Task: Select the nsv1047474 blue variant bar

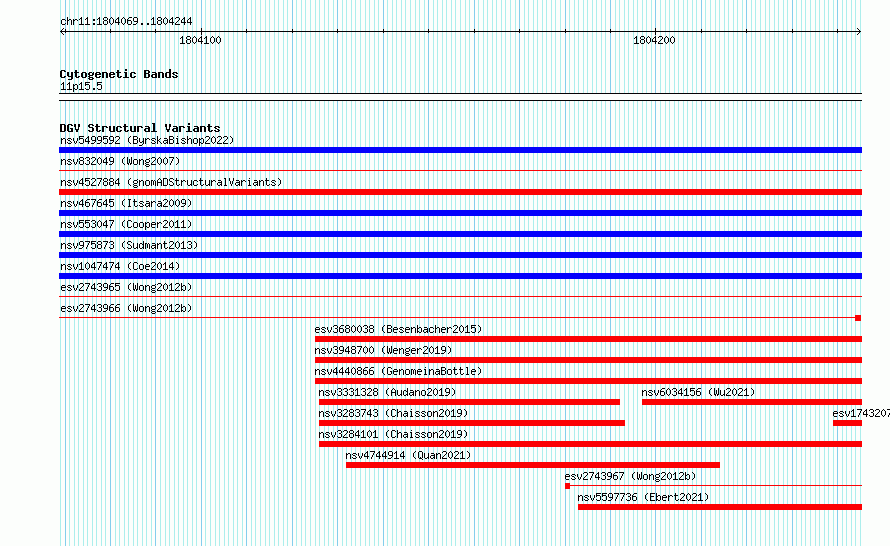Action: (x=460, y=276)
